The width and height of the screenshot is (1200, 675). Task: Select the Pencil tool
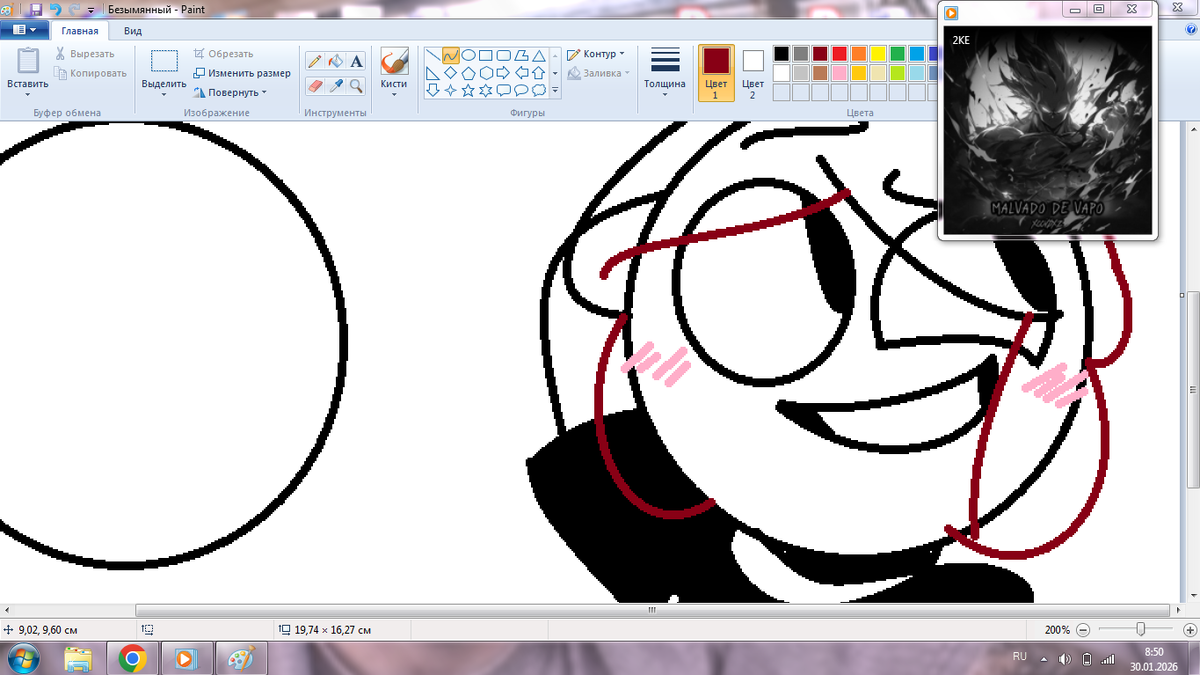pos(315,61)
